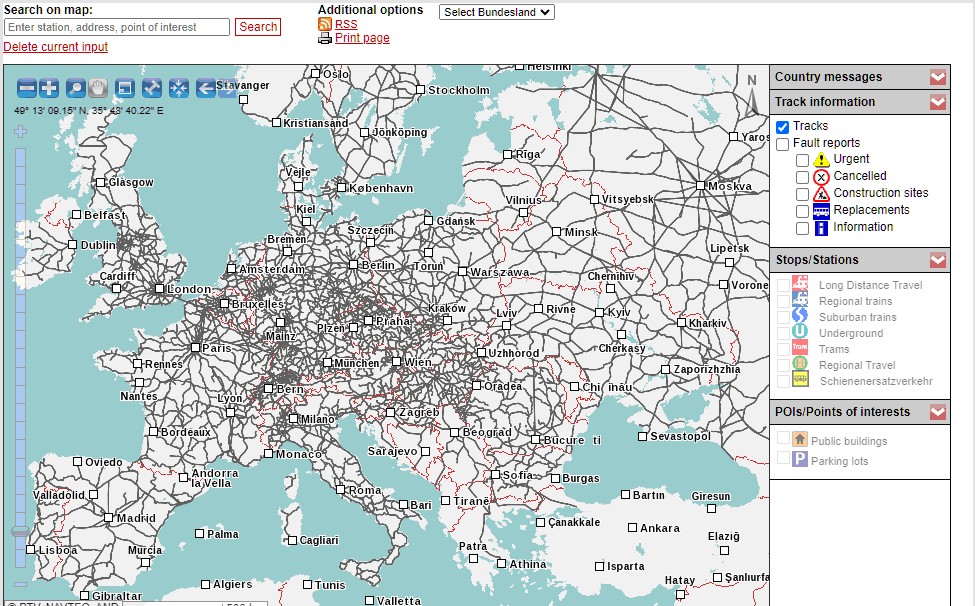Open the Select Bundesland dropdown

(x=497, y=12)
